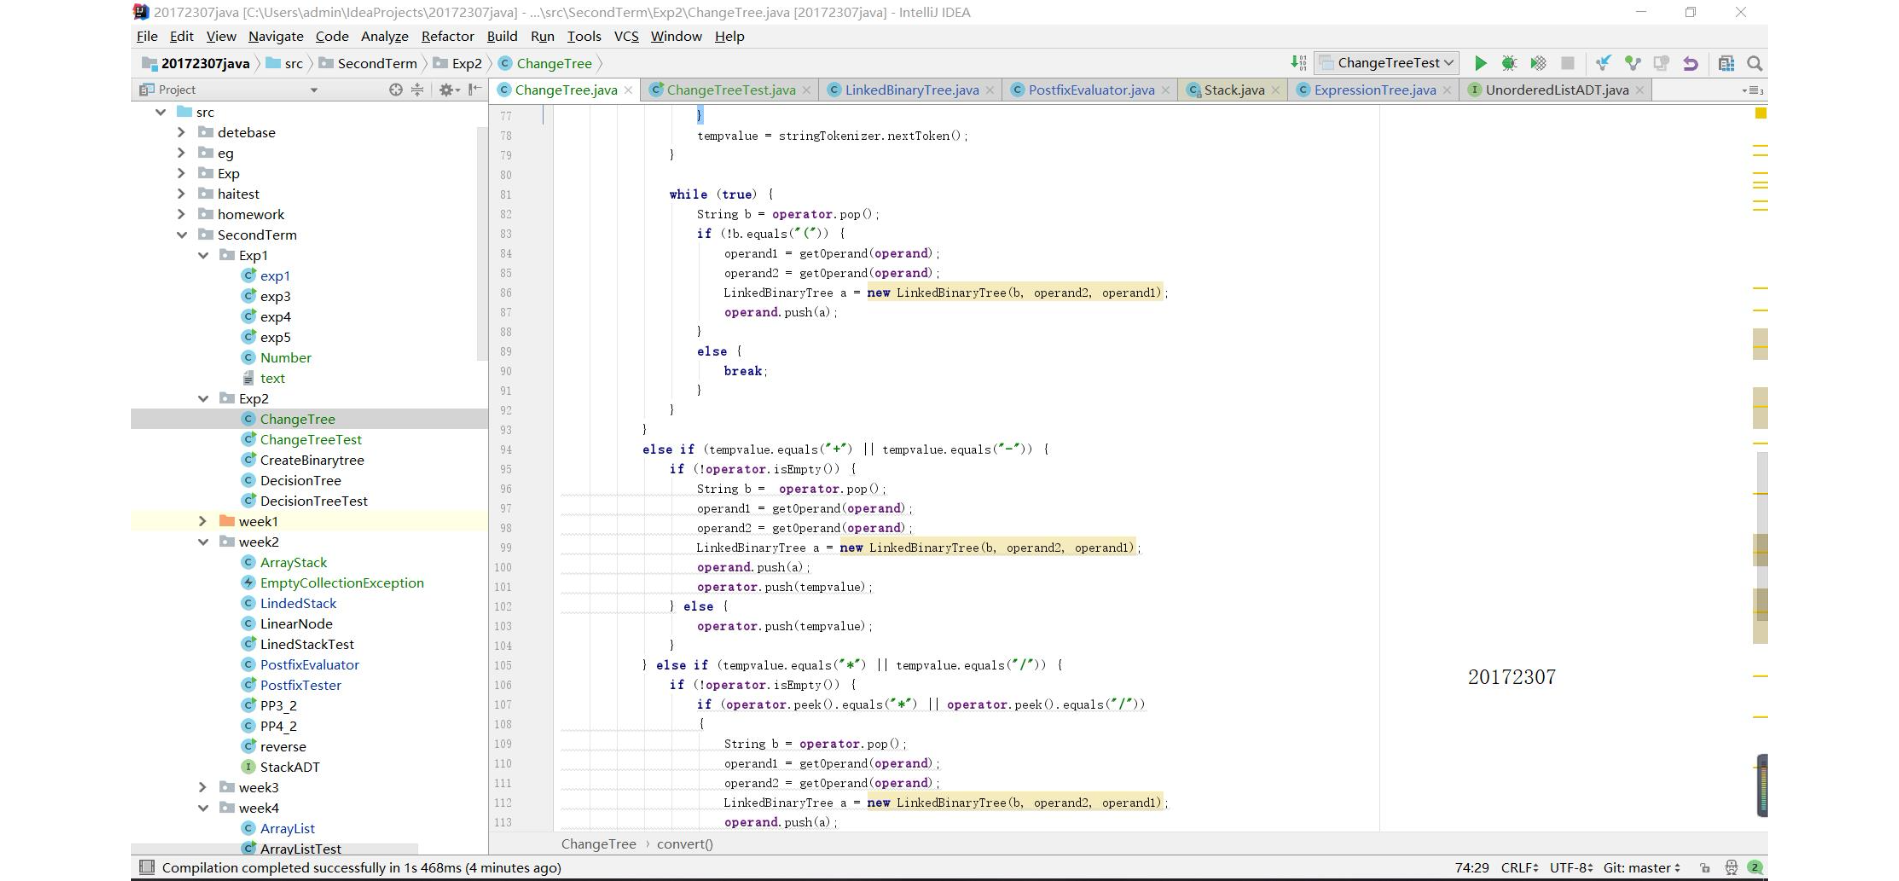Expand the week3 folder
This screenshot has width=1899, height=881.
(x=203, y=787)
